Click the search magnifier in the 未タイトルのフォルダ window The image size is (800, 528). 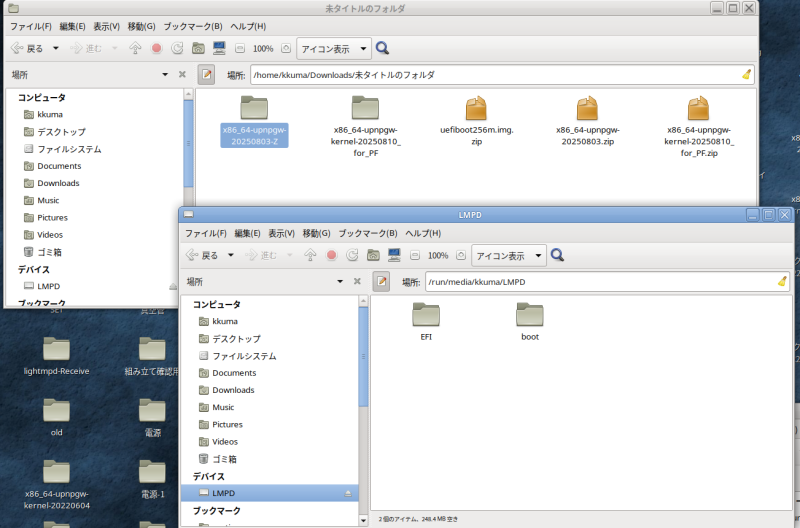(382, 48)
